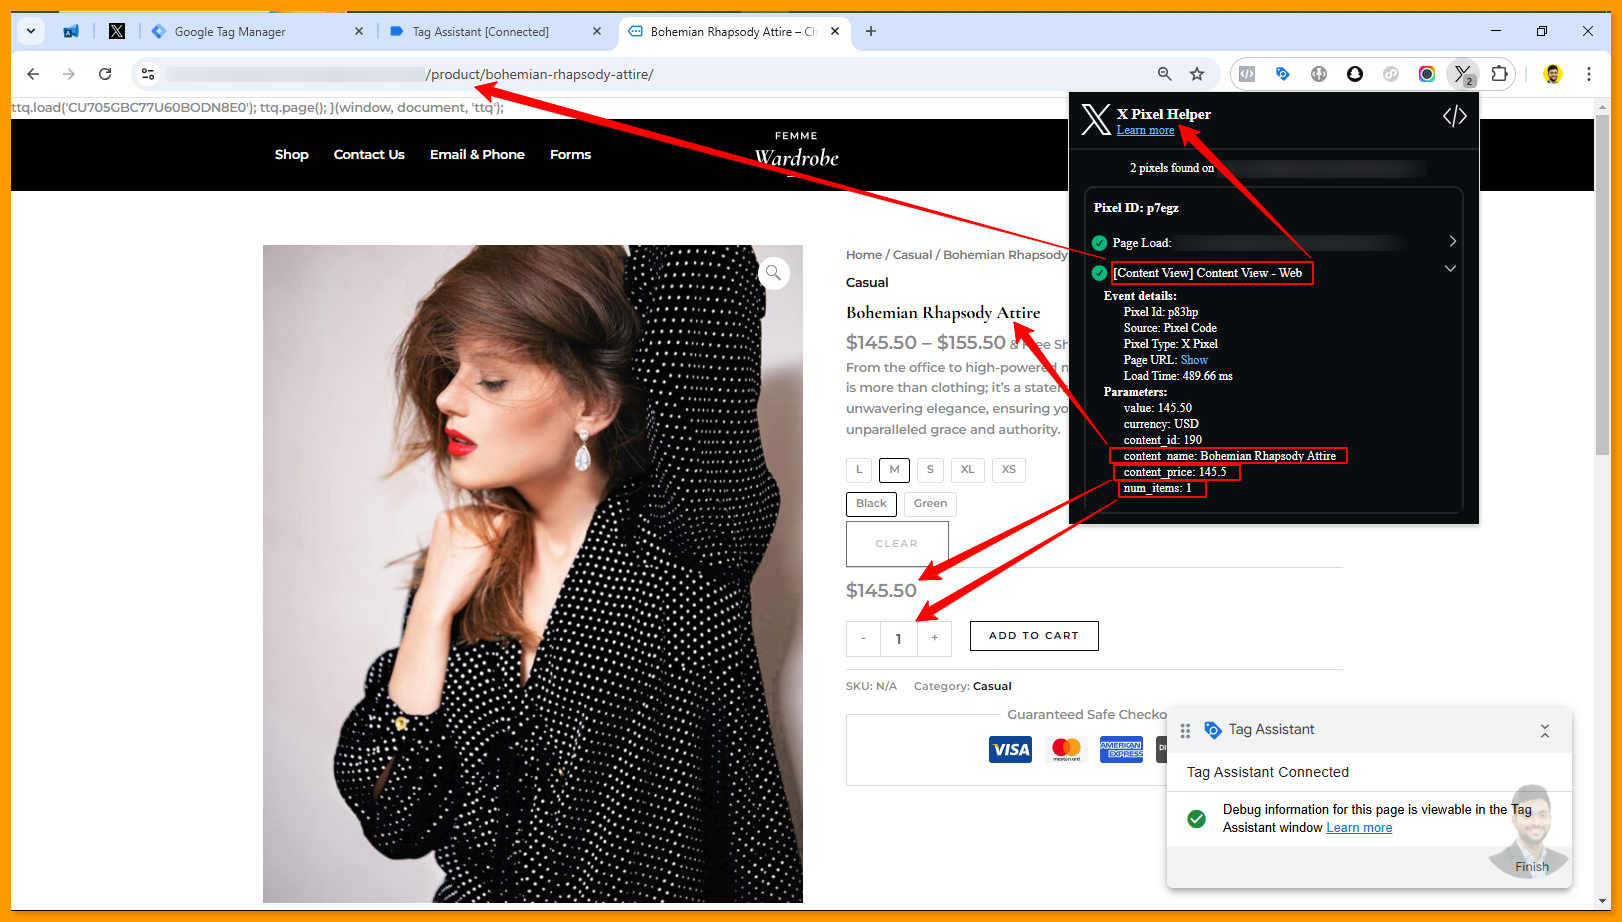Collapse the Tag Assistant popup
Viewport: 1622px width, 922px height.
point(1544,731)
